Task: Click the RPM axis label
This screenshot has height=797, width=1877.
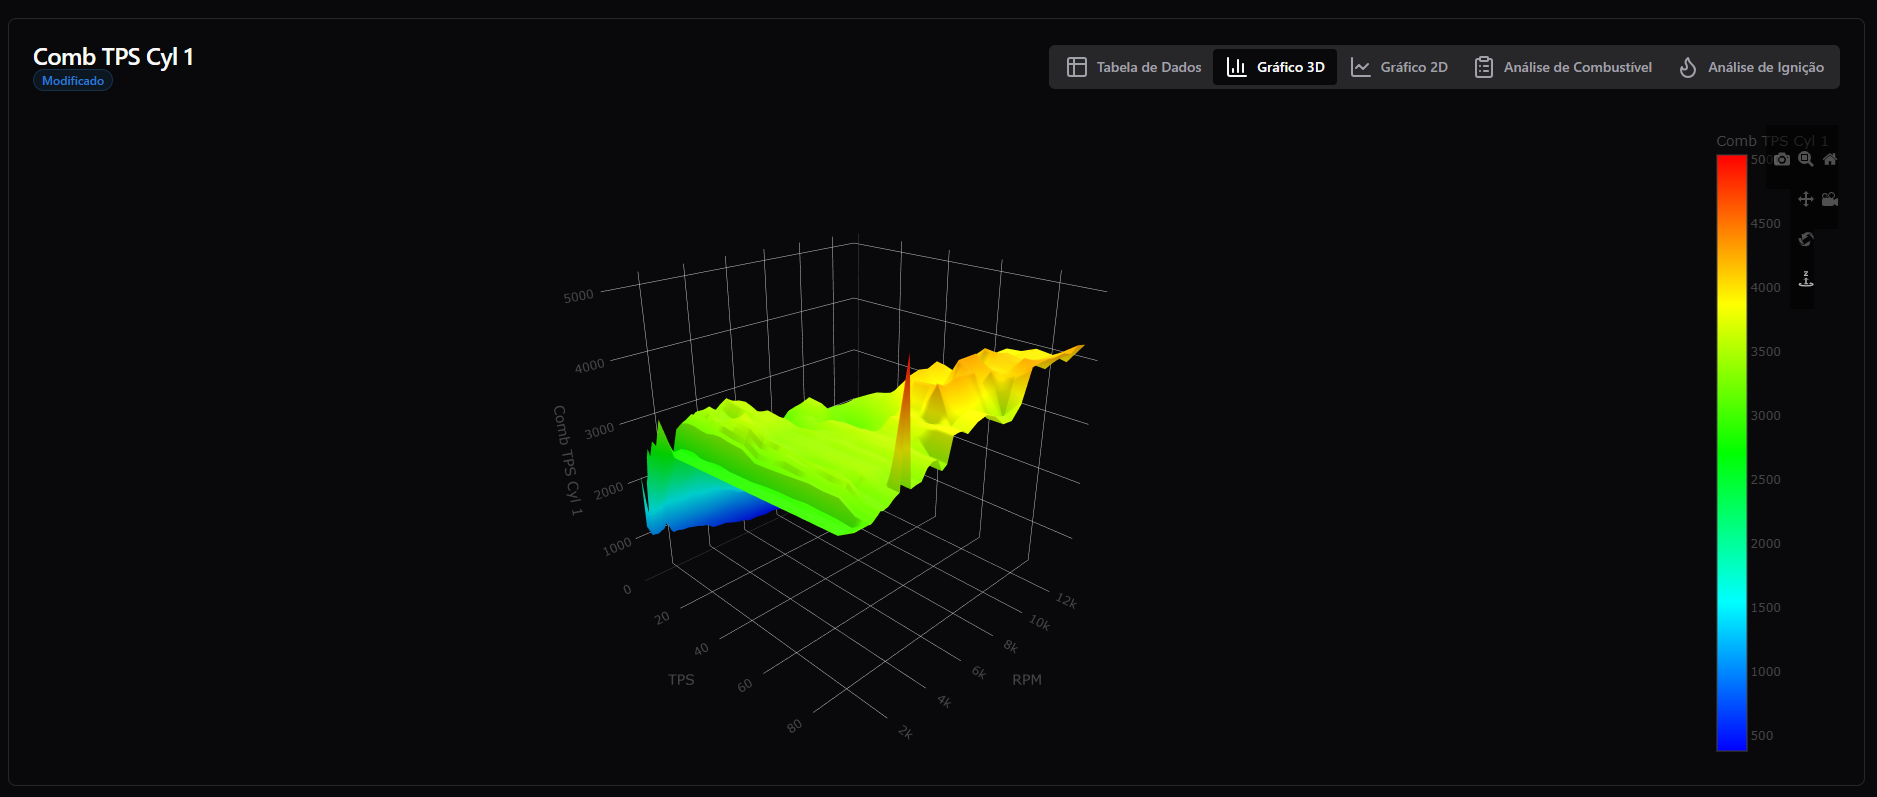Action: point(1026,680)
